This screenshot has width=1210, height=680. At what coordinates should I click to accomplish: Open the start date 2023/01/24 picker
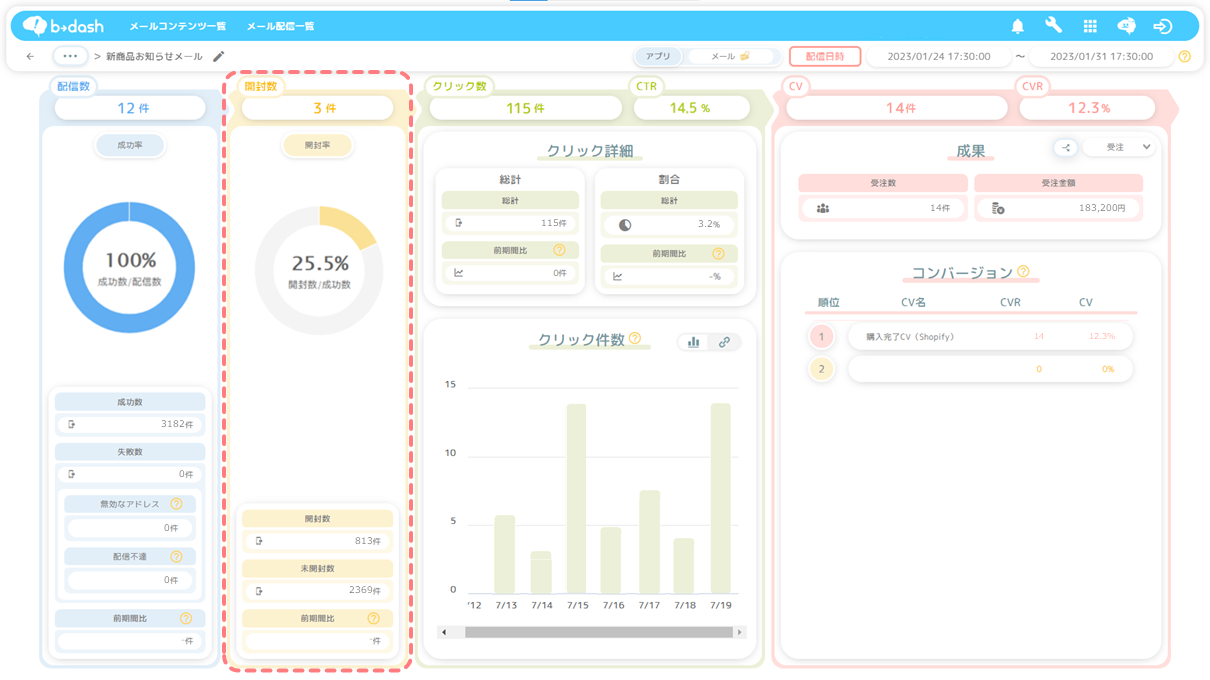938,57
